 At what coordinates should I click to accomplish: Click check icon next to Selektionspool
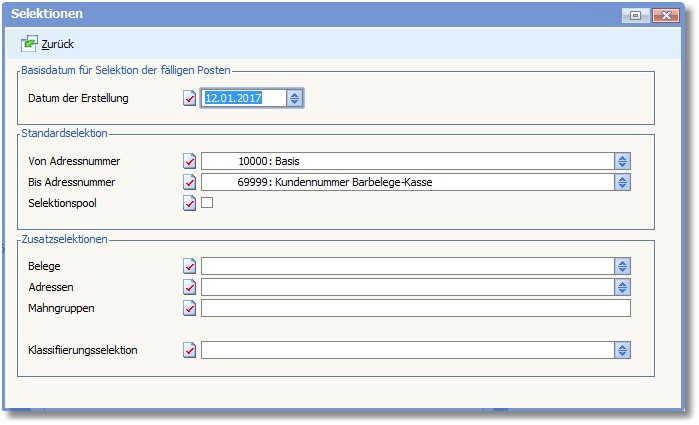pyautogui.click(x=190, y=203)
